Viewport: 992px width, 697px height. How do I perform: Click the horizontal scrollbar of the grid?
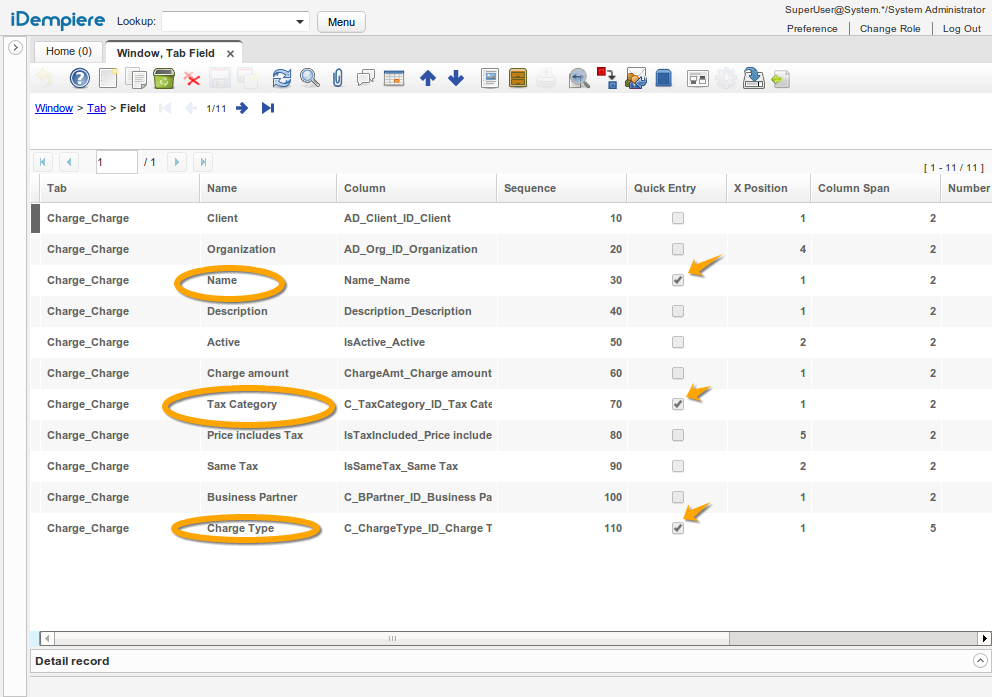pyautogui.click(x=390, y=638)
